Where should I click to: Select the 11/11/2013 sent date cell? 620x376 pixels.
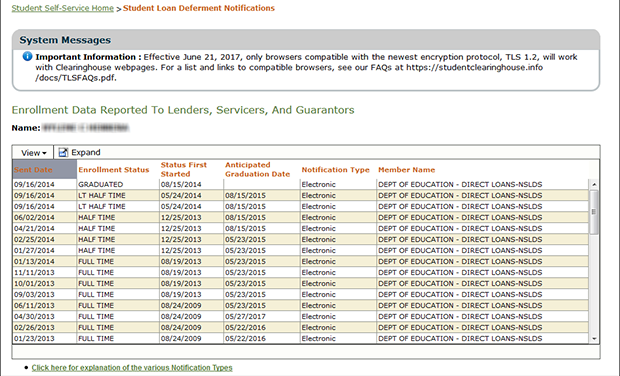click(x=45, y=273)
